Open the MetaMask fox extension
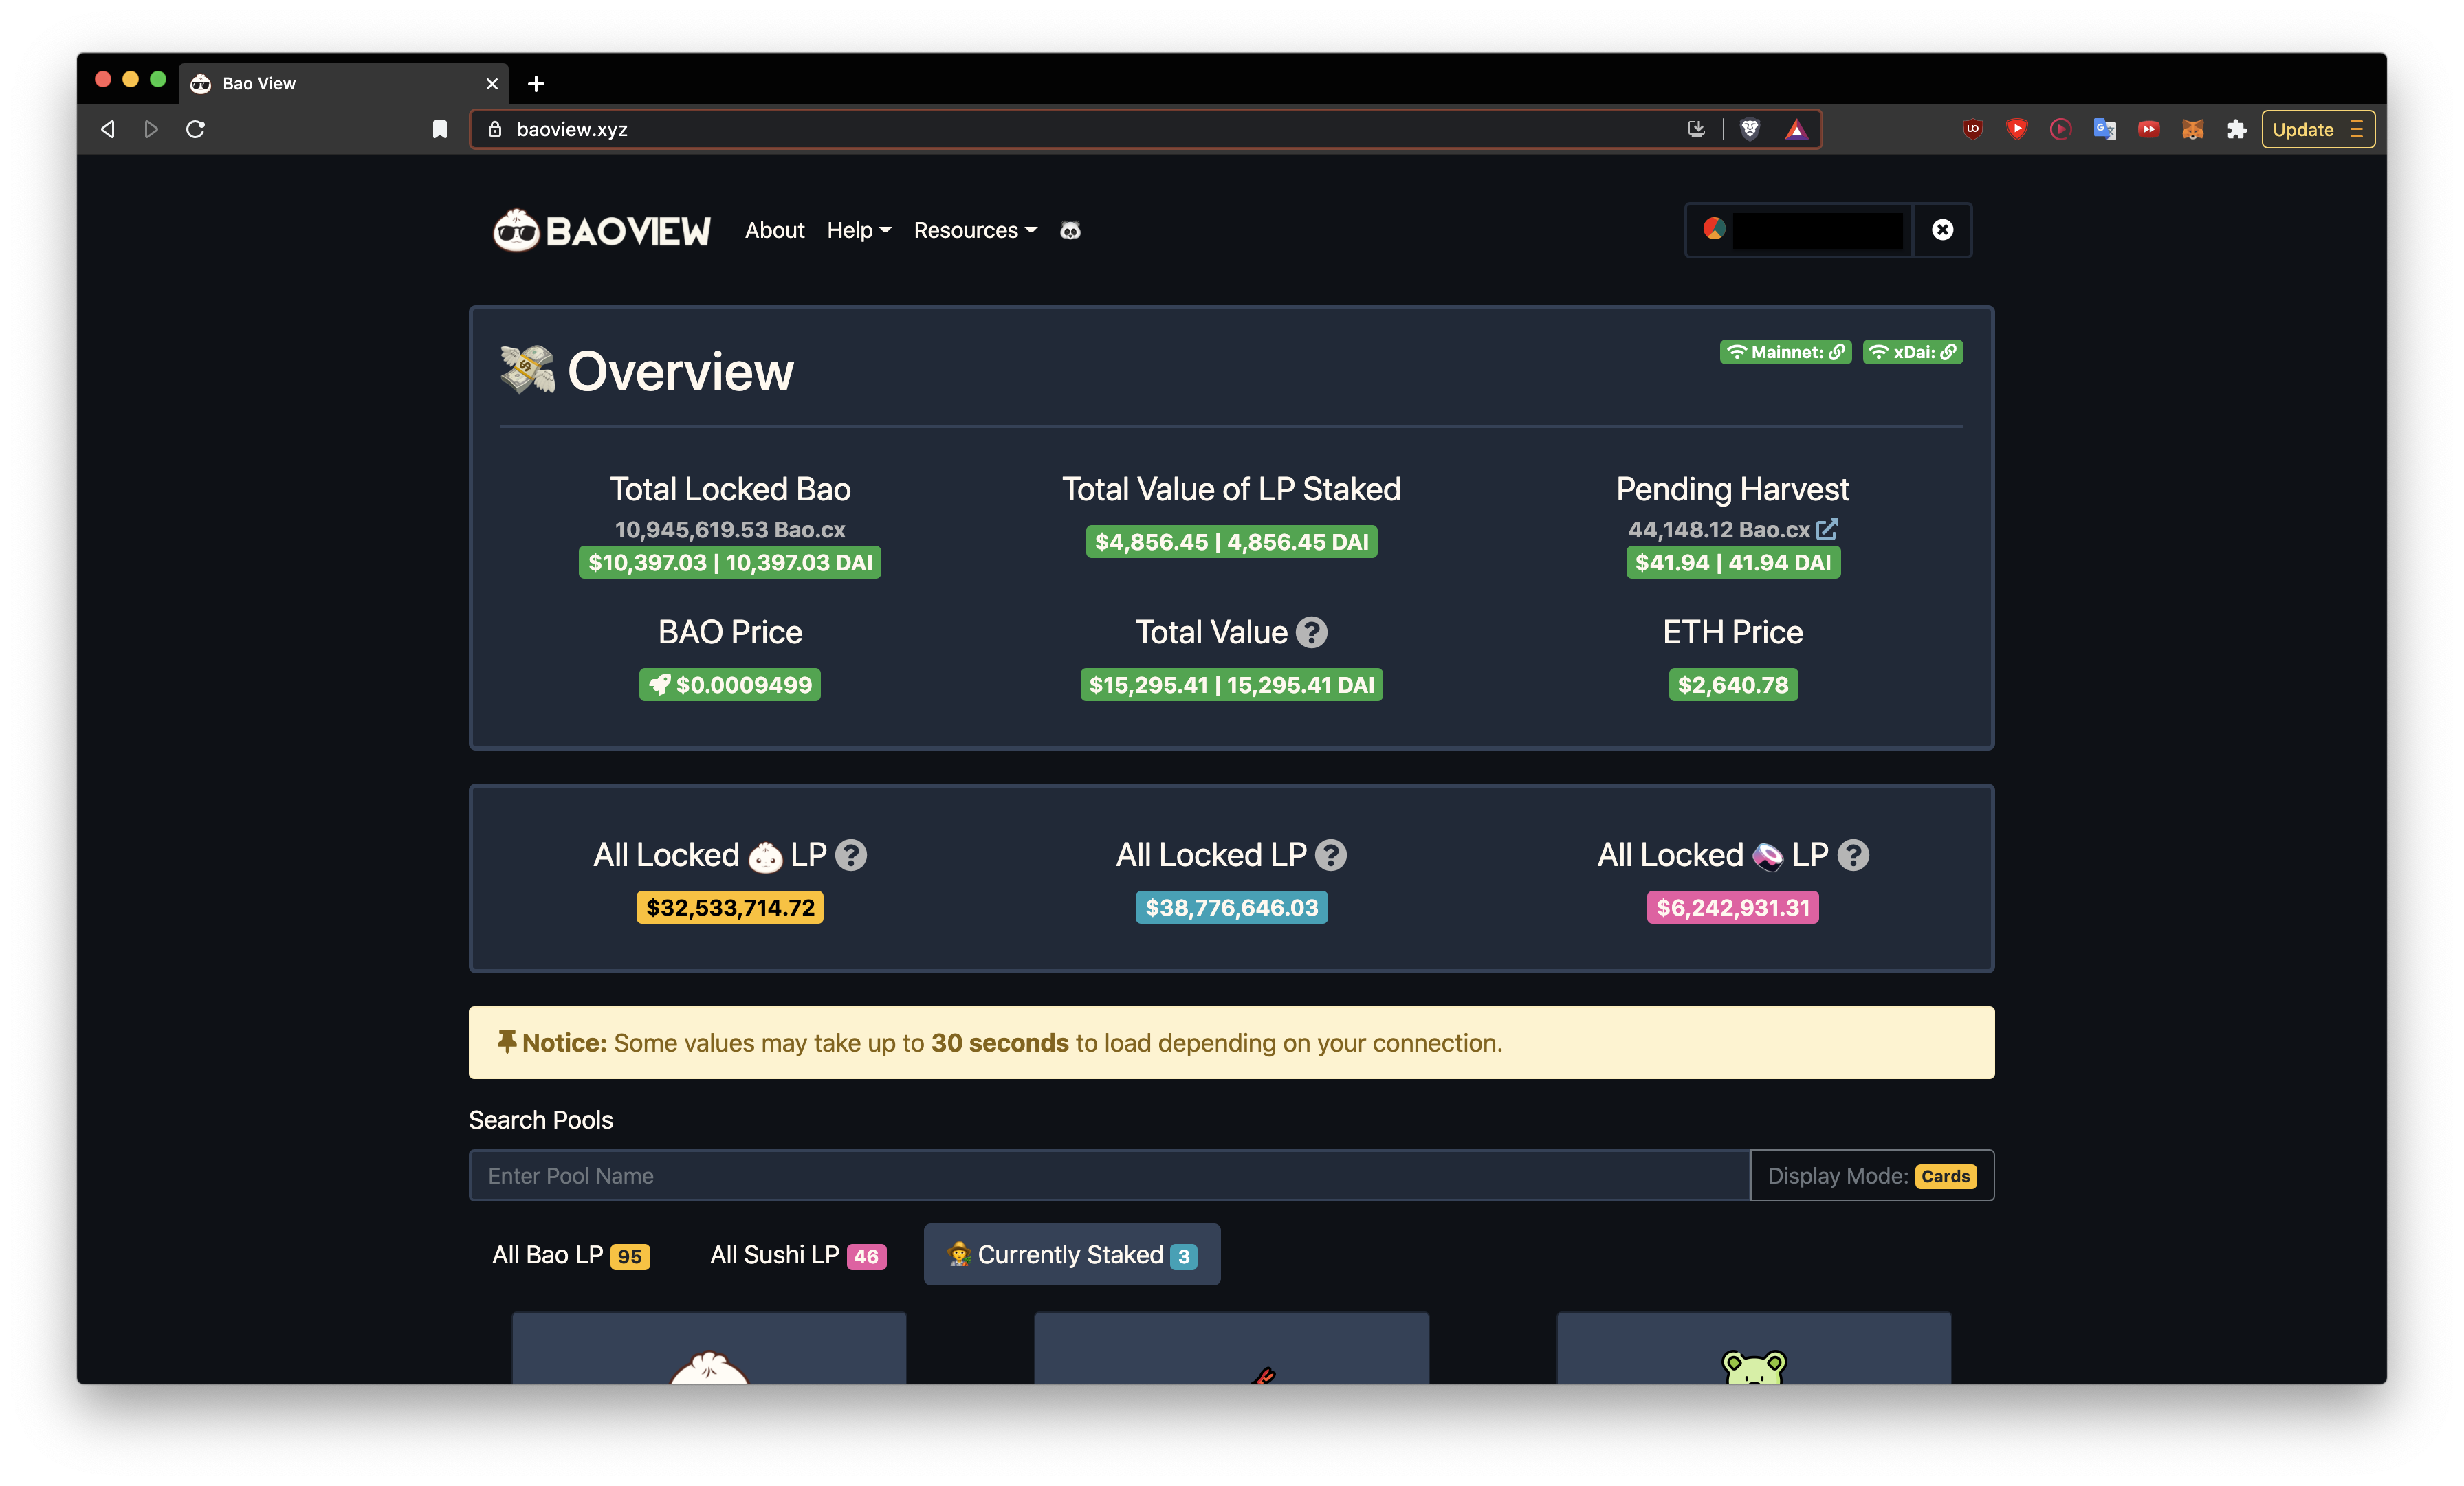 (x=2192, y=129)
